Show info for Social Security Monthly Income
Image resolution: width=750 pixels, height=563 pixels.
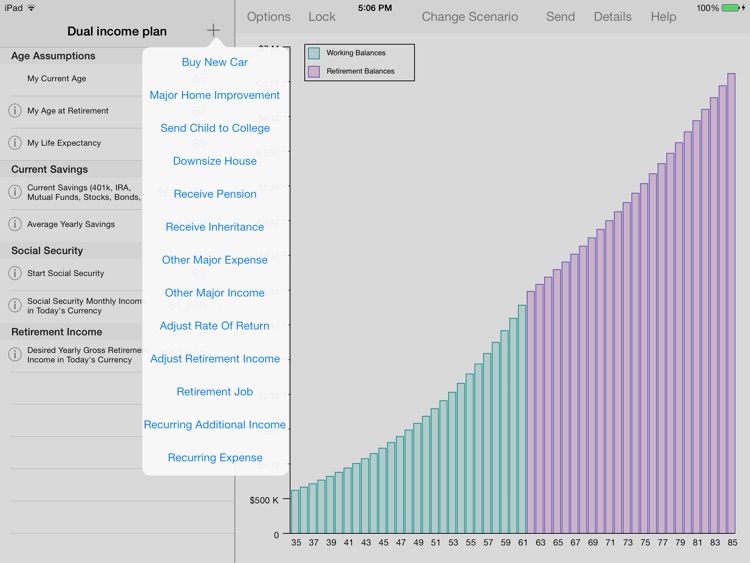click(15, 305)
